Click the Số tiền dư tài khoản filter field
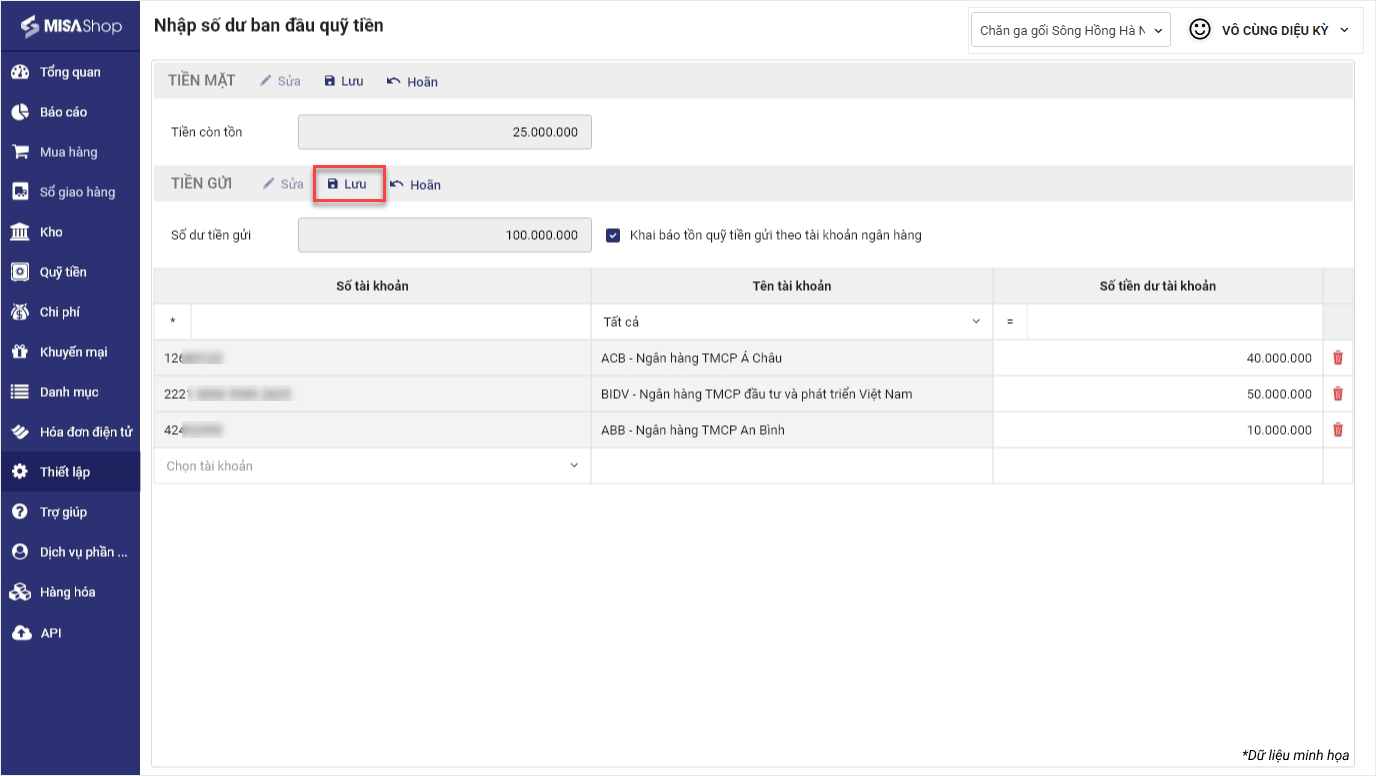This screenshot has width=1376, height=776. [1174, 322]
